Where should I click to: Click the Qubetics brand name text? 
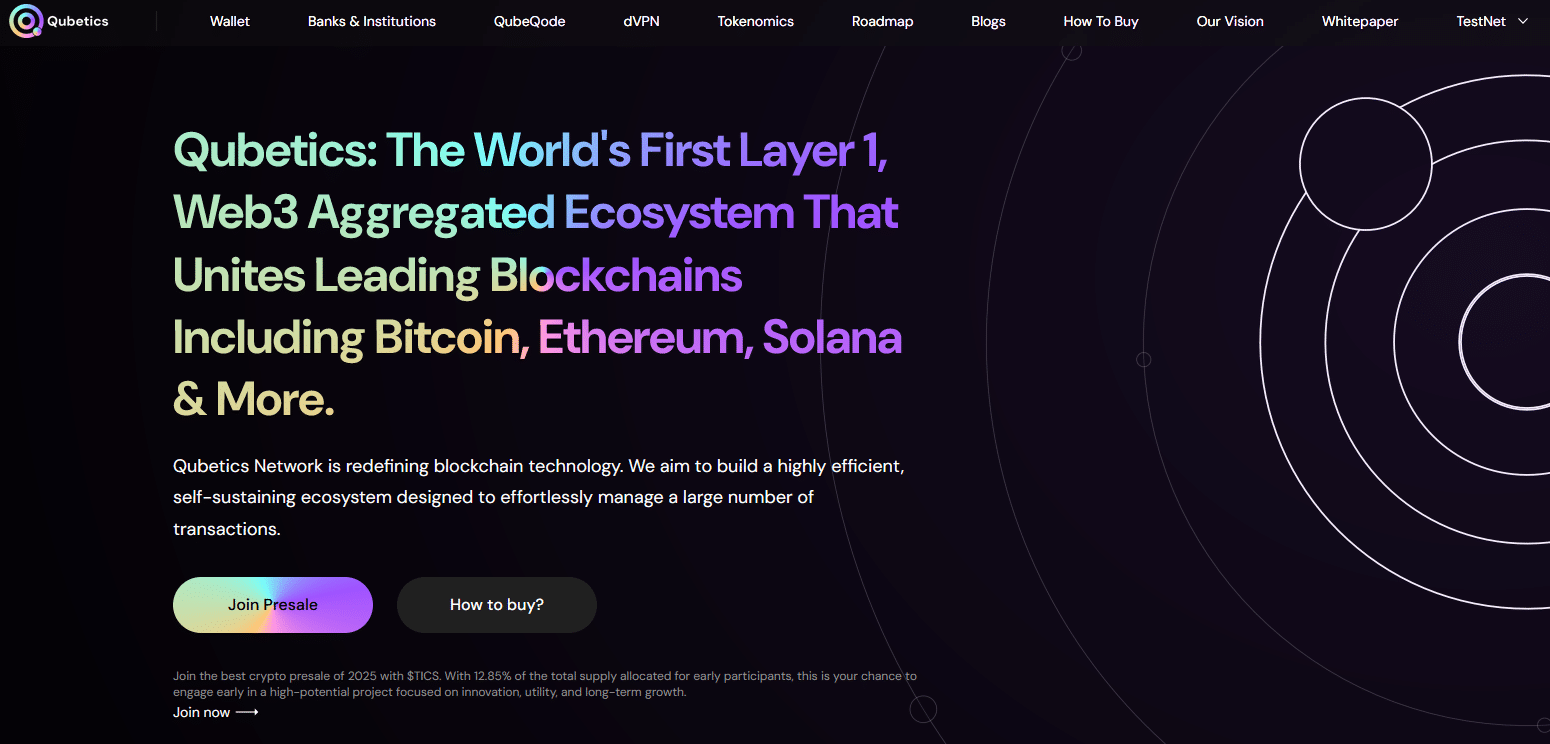[78, 21]
